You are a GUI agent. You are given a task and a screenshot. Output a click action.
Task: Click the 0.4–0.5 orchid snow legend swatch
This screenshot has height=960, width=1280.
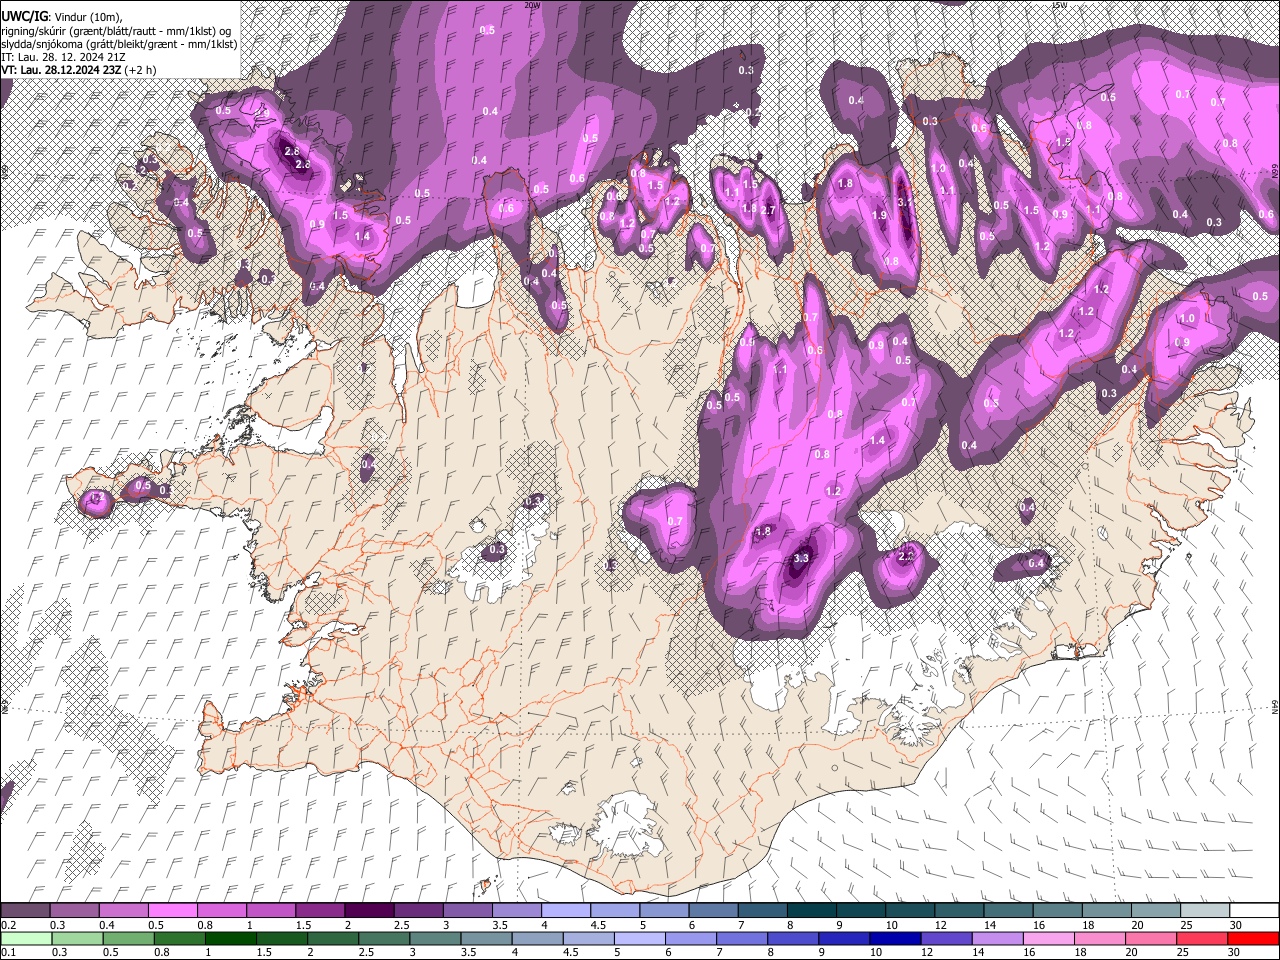coord(124,910)
